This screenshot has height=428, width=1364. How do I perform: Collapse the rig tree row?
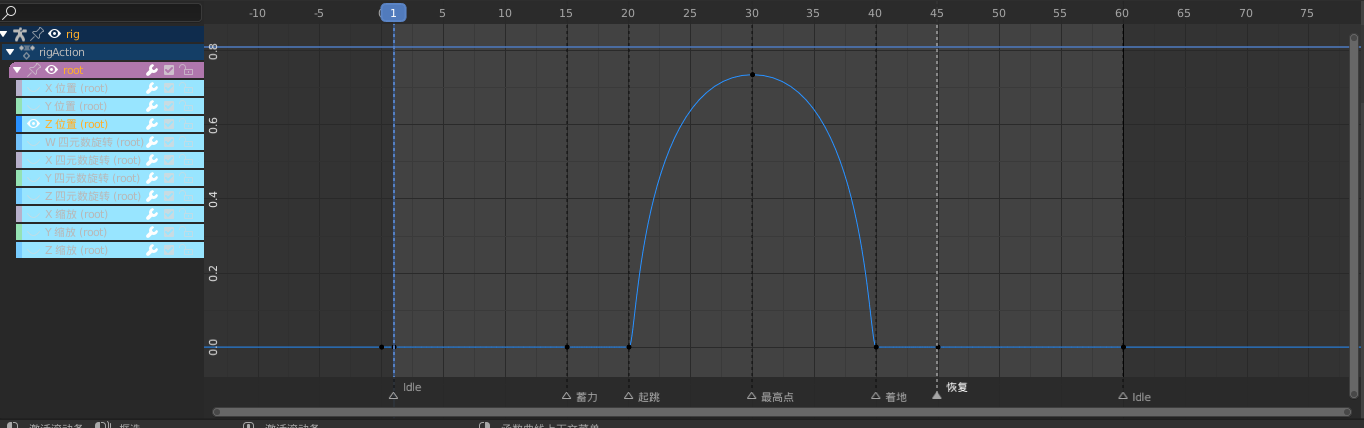5,34
